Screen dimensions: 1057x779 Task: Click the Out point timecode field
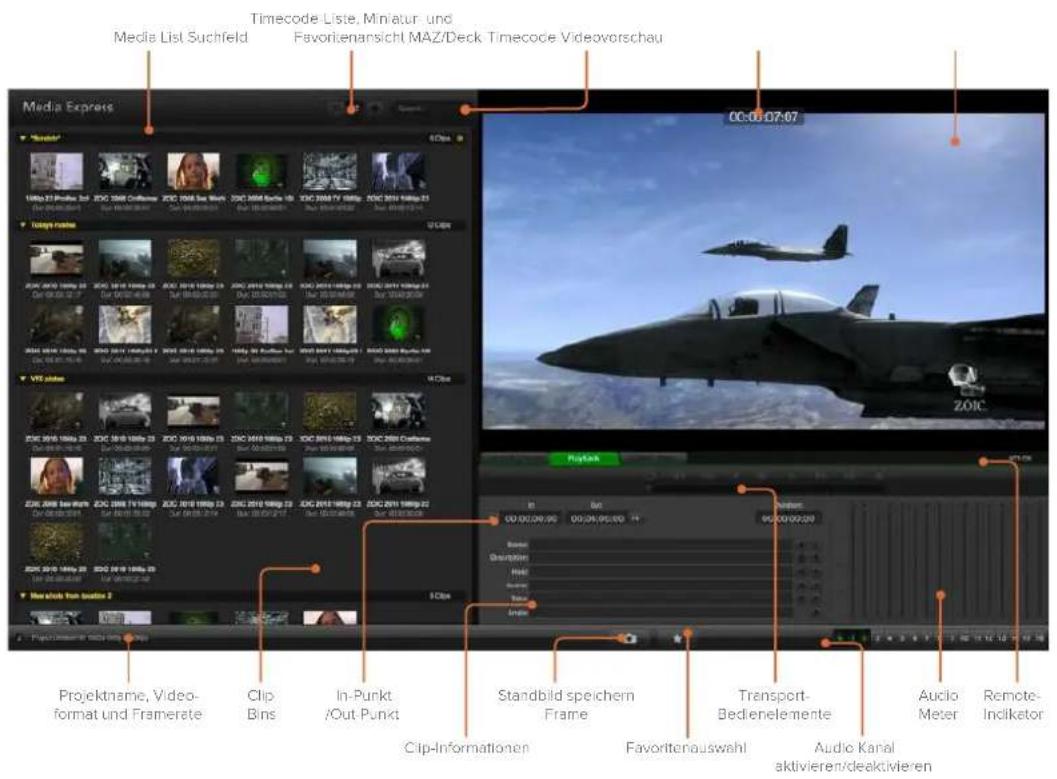pos(598,519)
